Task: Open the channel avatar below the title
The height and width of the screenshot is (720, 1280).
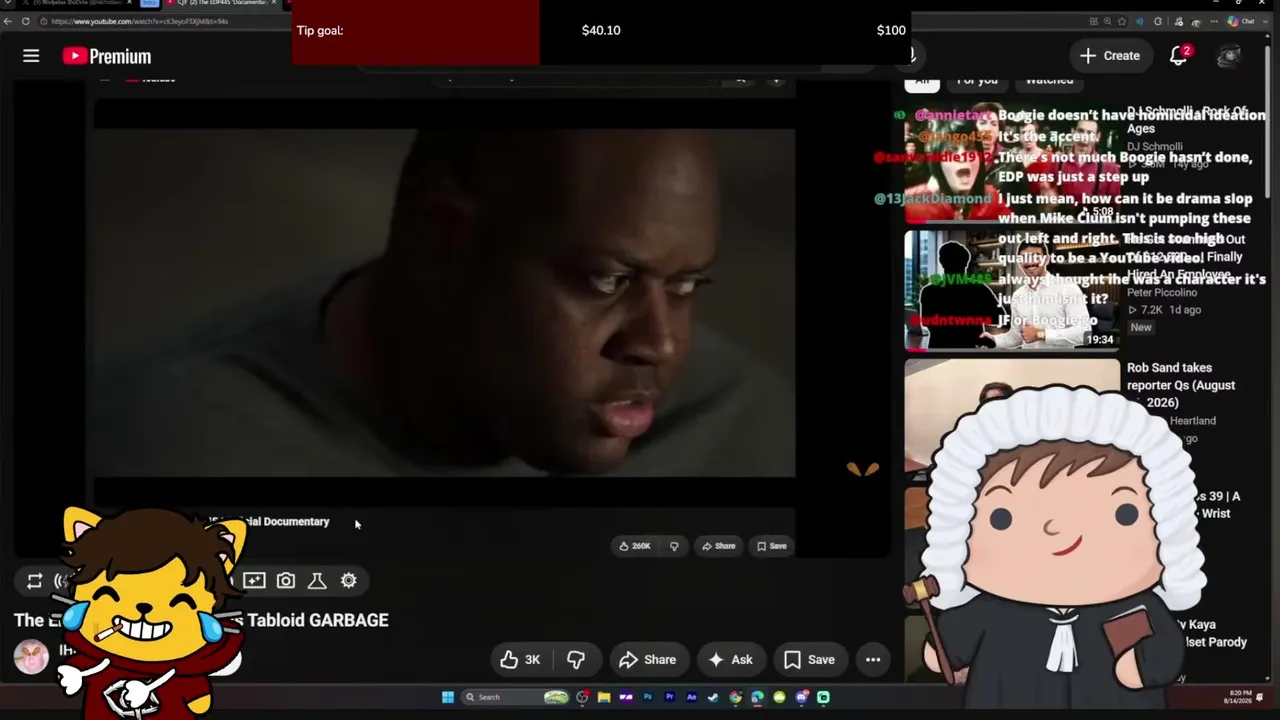Action: 31,657
